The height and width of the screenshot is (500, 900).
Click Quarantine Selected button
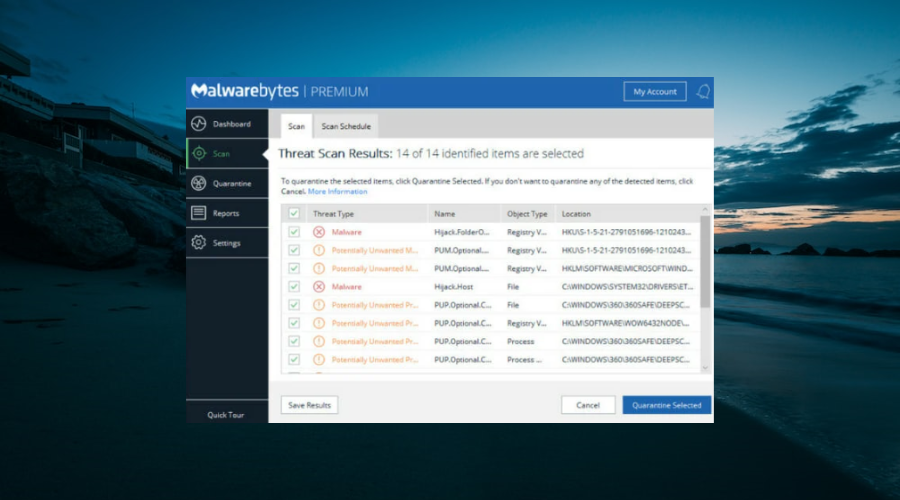tap(666, 405)
